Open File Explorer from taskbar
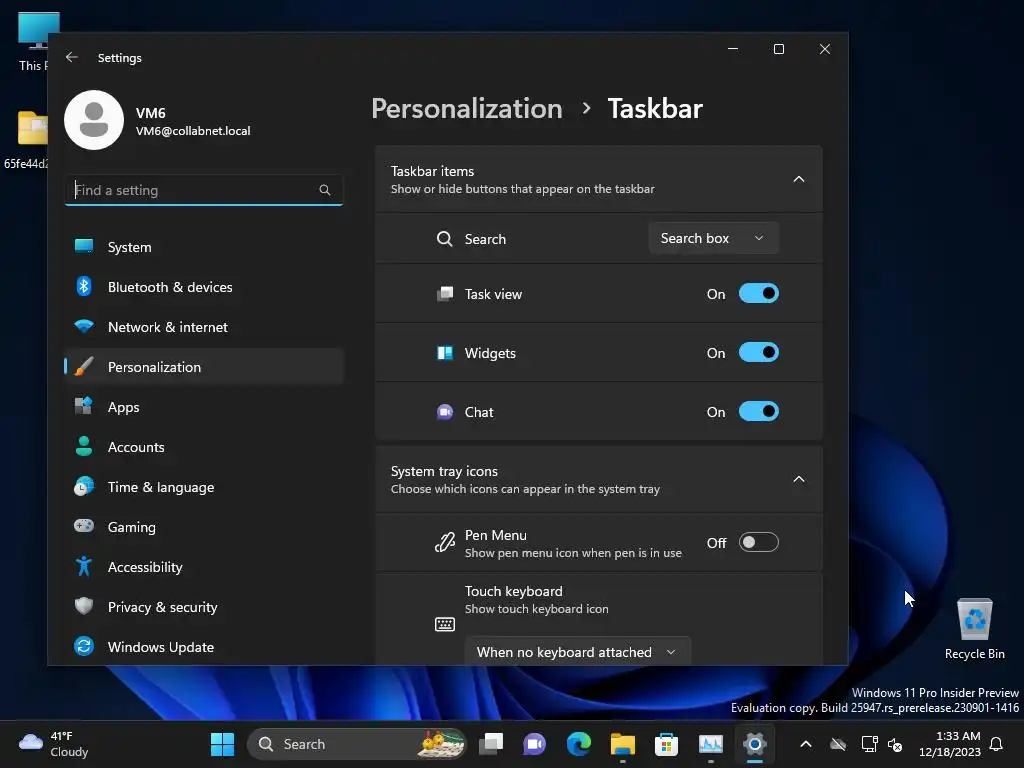 point(622,744)
